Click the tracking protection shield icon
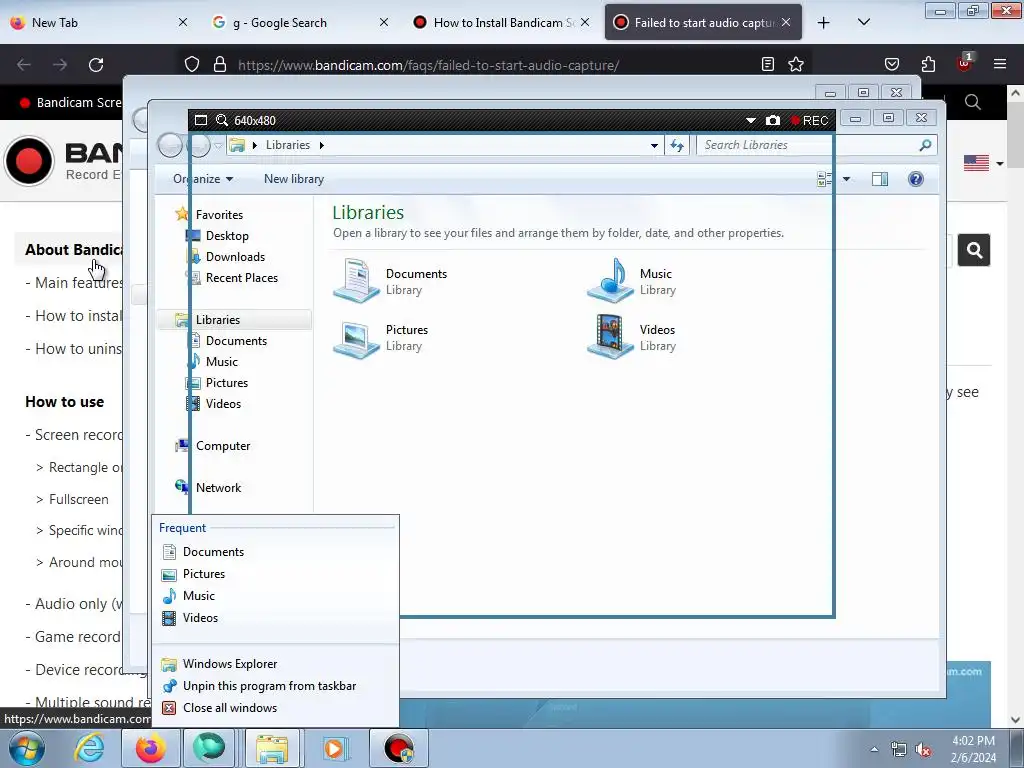Viewport: 1024px width, 768px height. tap(191, 65)
